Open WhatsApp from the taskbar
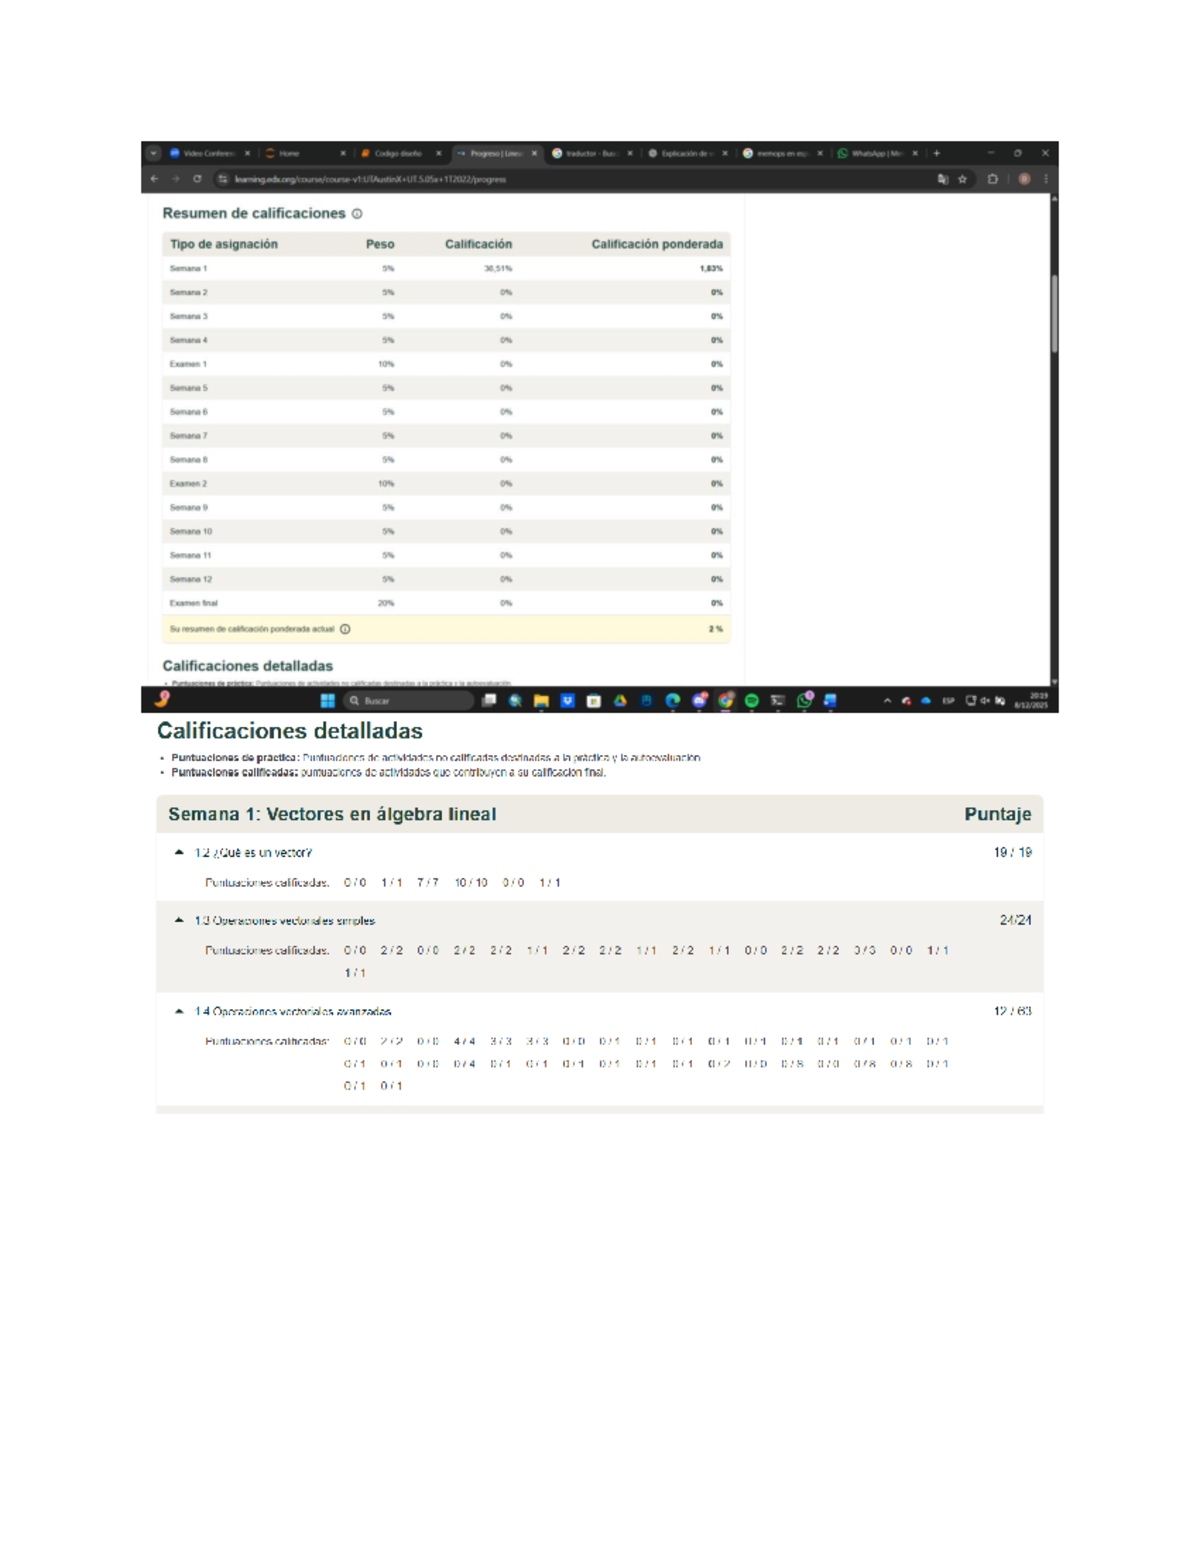 point(804,701)
